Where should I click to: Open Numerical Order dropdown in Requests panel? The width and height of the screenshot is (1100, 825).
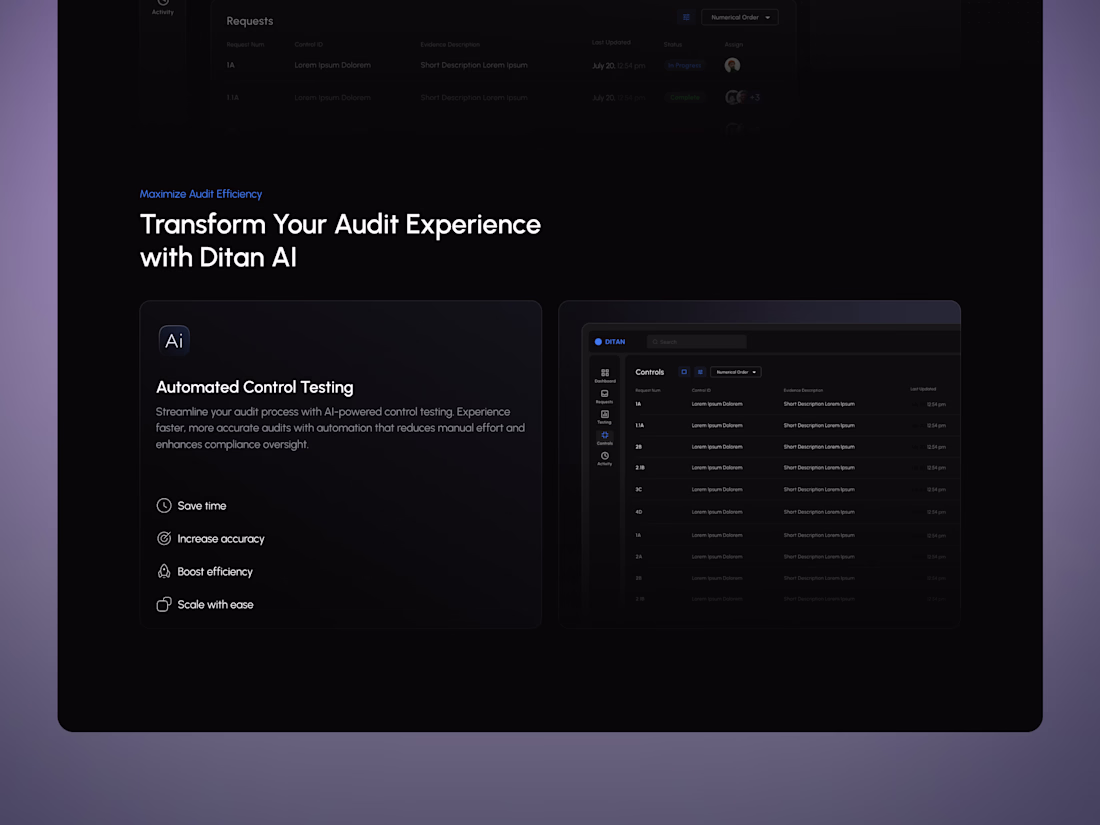(x=740, y=18)
